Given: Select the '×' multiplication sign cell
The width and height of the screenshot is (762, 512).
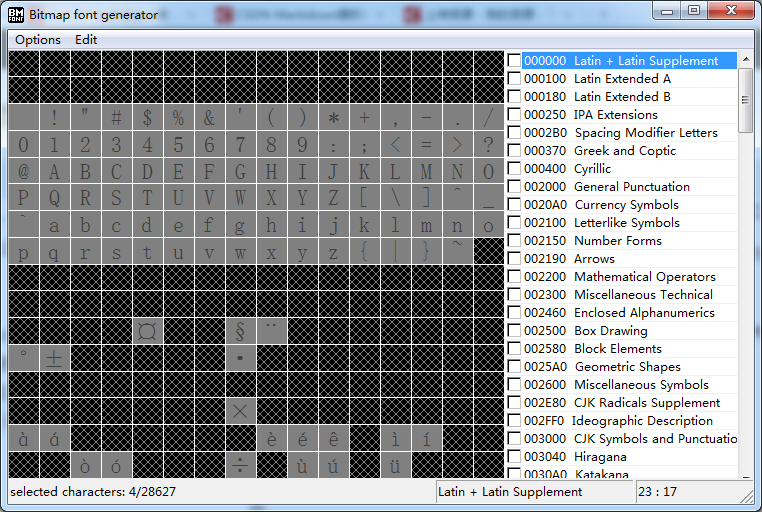Looking at the screenshot, I should point(240,412).
